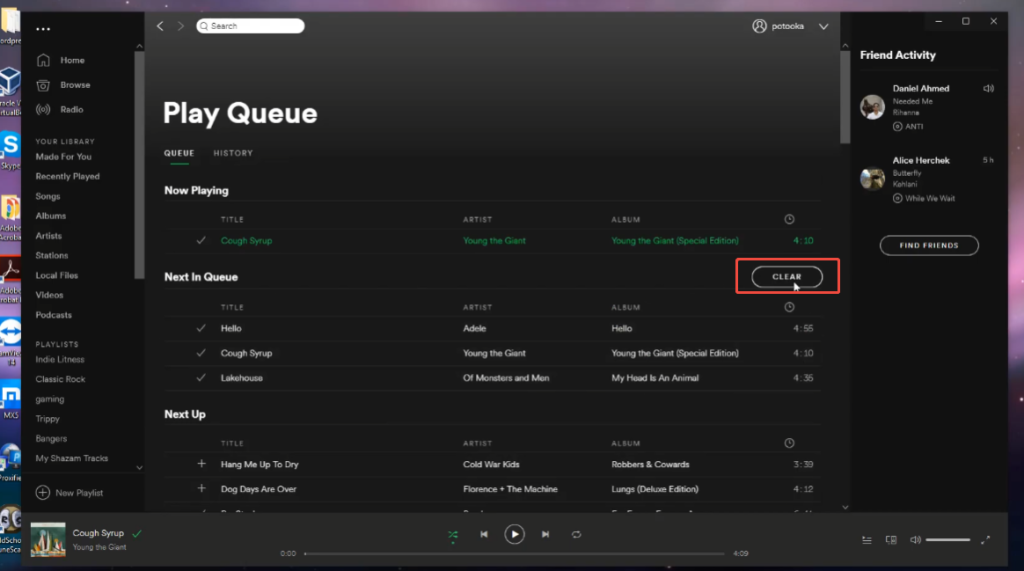Click the speaker icon beside Daniel Ahmed

(x=989, y=88)
